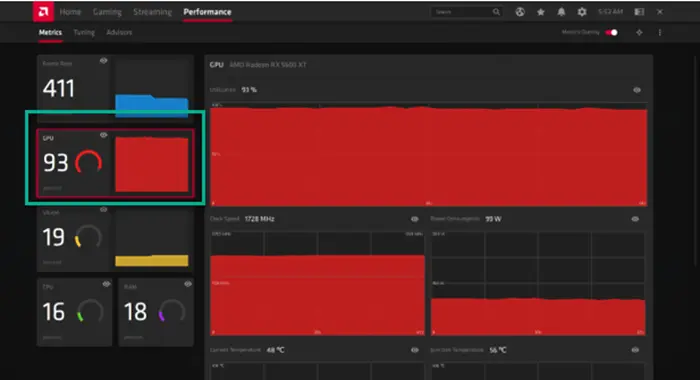Toggle the Frame Rate card eye icon
Image resolution: width=700 pixels, height=380 pixels.
(x=104, y=61)
